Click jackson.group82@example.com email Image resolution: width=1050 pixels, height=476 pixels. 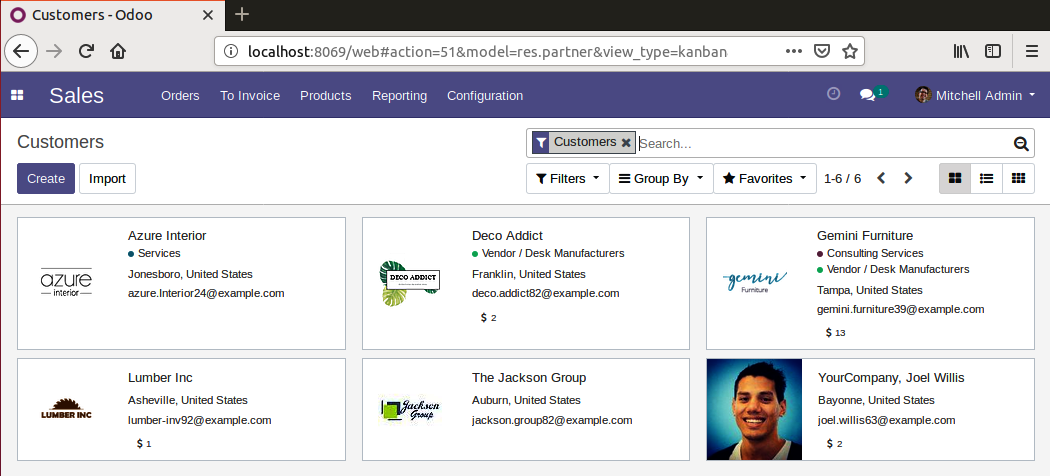coord(552,420)
